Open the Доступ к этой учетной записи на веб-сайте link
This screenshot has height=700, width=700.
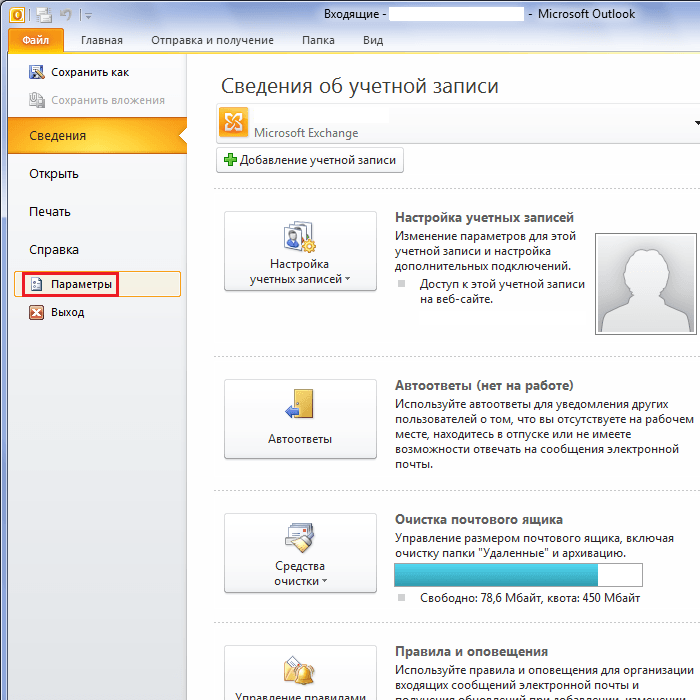pos(502,292)
